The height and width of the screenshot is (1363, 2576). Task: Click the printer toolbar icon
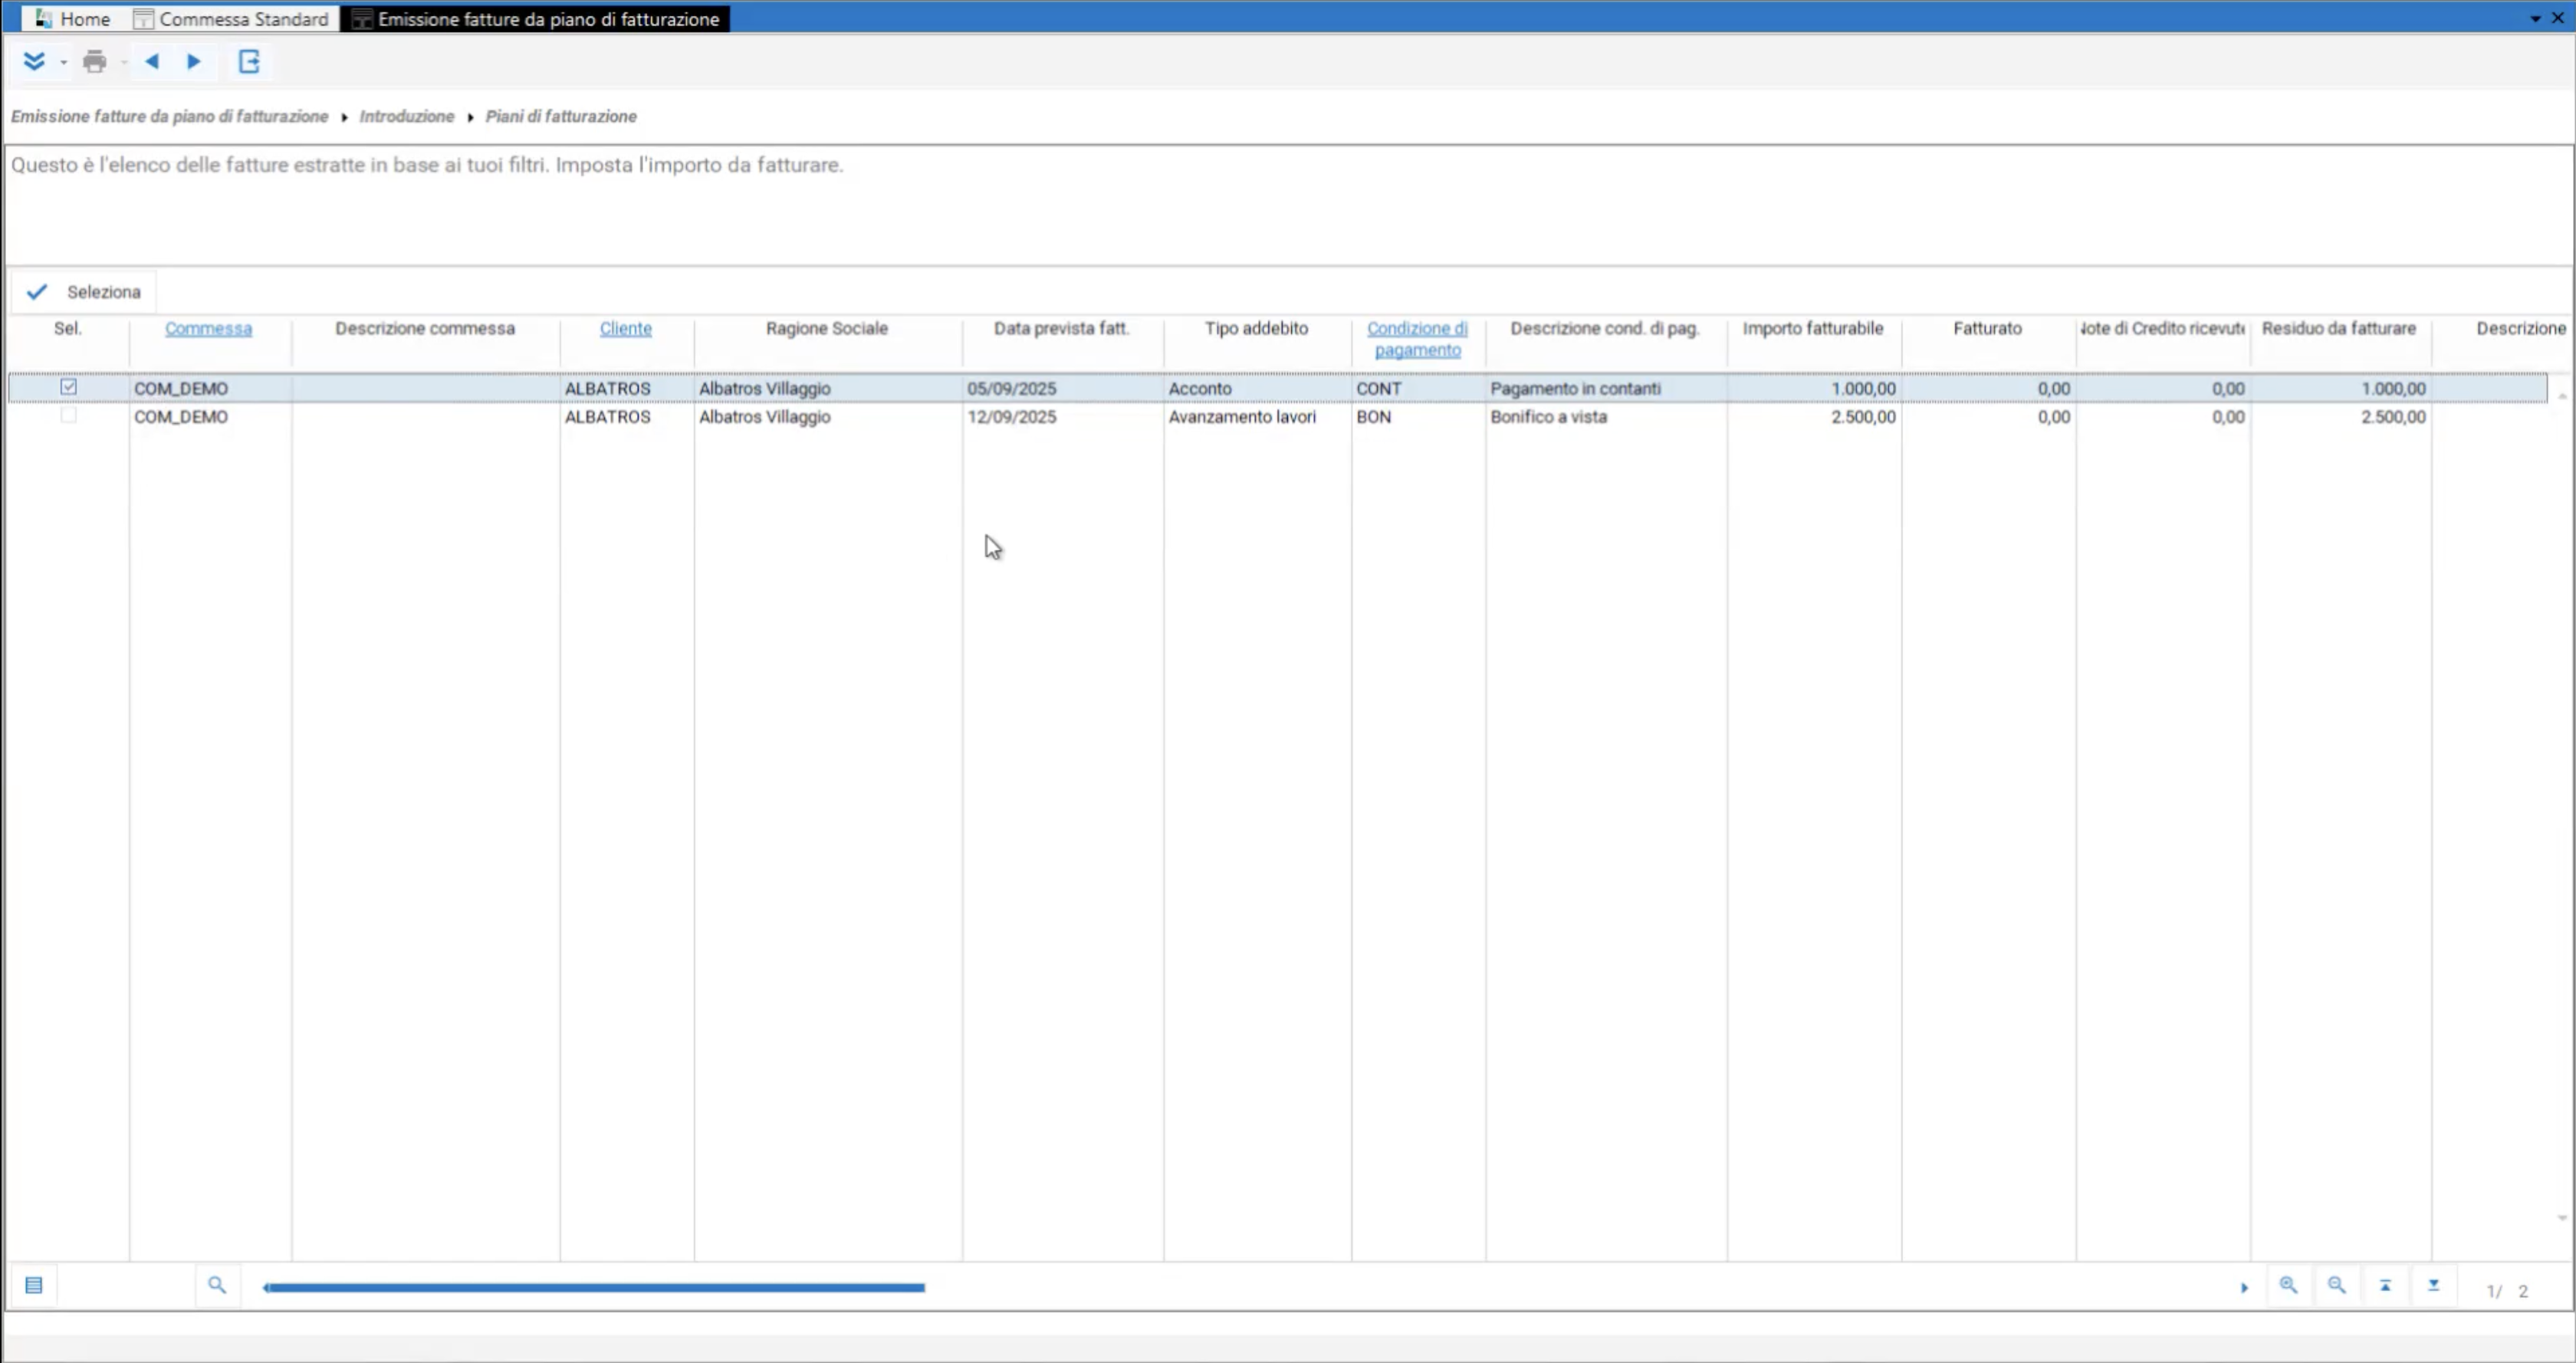coord(95,62)
